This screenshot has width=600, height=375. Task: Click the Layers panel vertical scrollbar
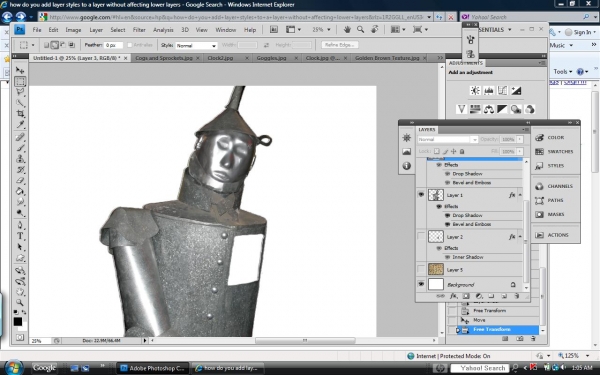click(x=526, y=241)
